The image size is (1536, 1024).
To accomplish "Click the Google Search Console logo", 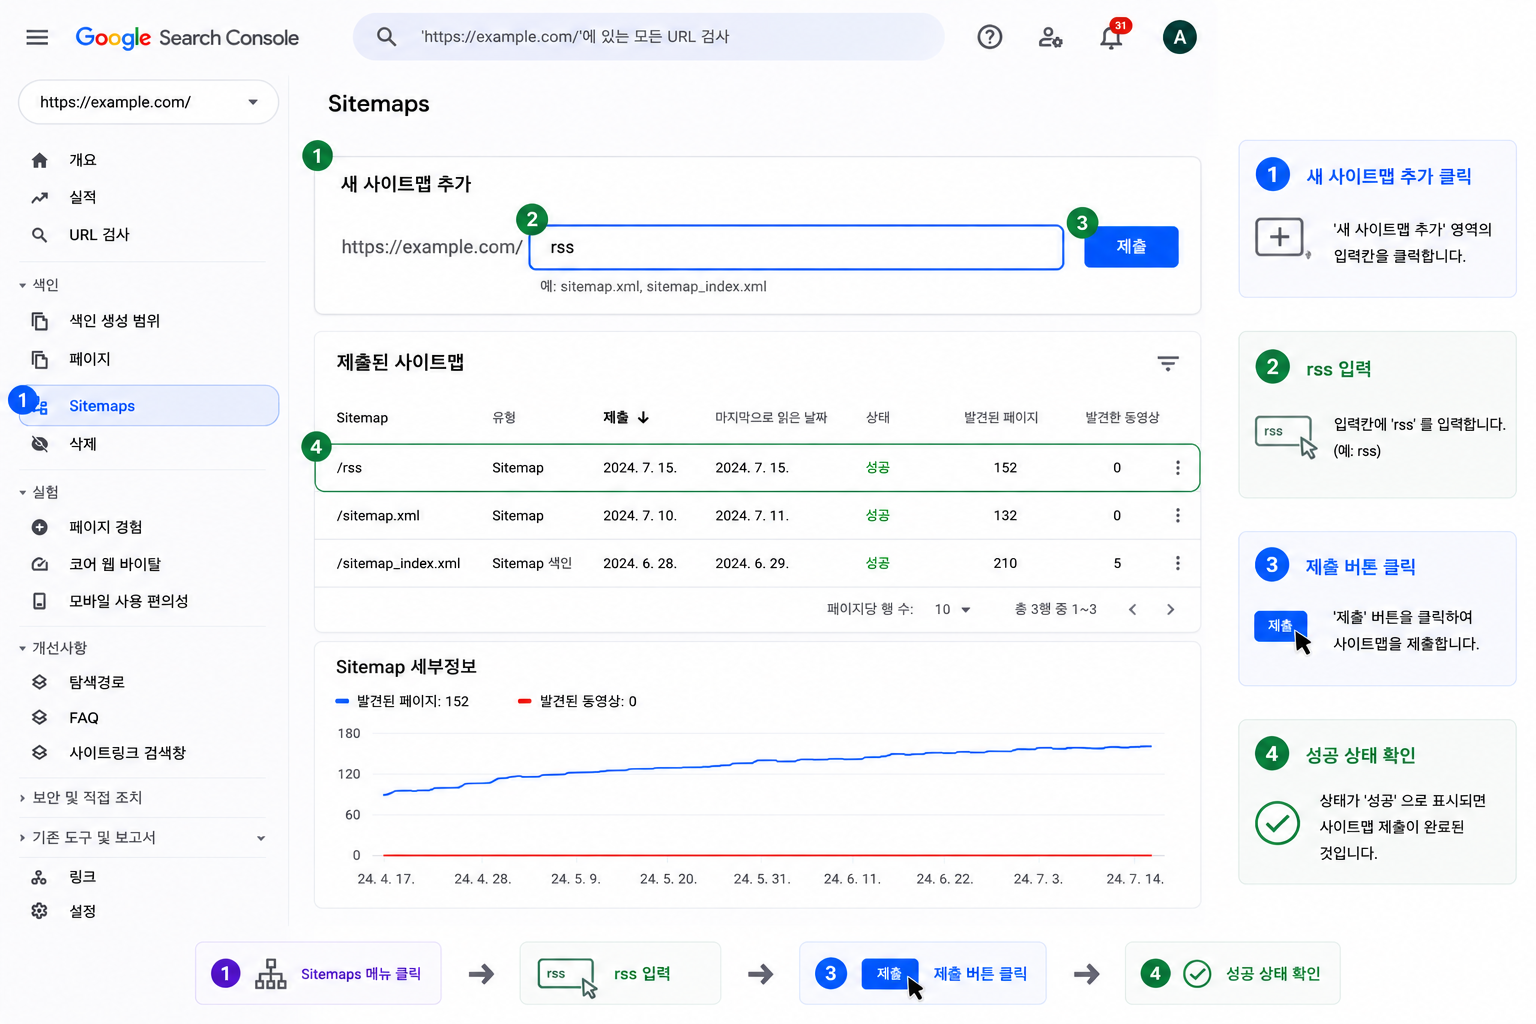I will (187, 37).
